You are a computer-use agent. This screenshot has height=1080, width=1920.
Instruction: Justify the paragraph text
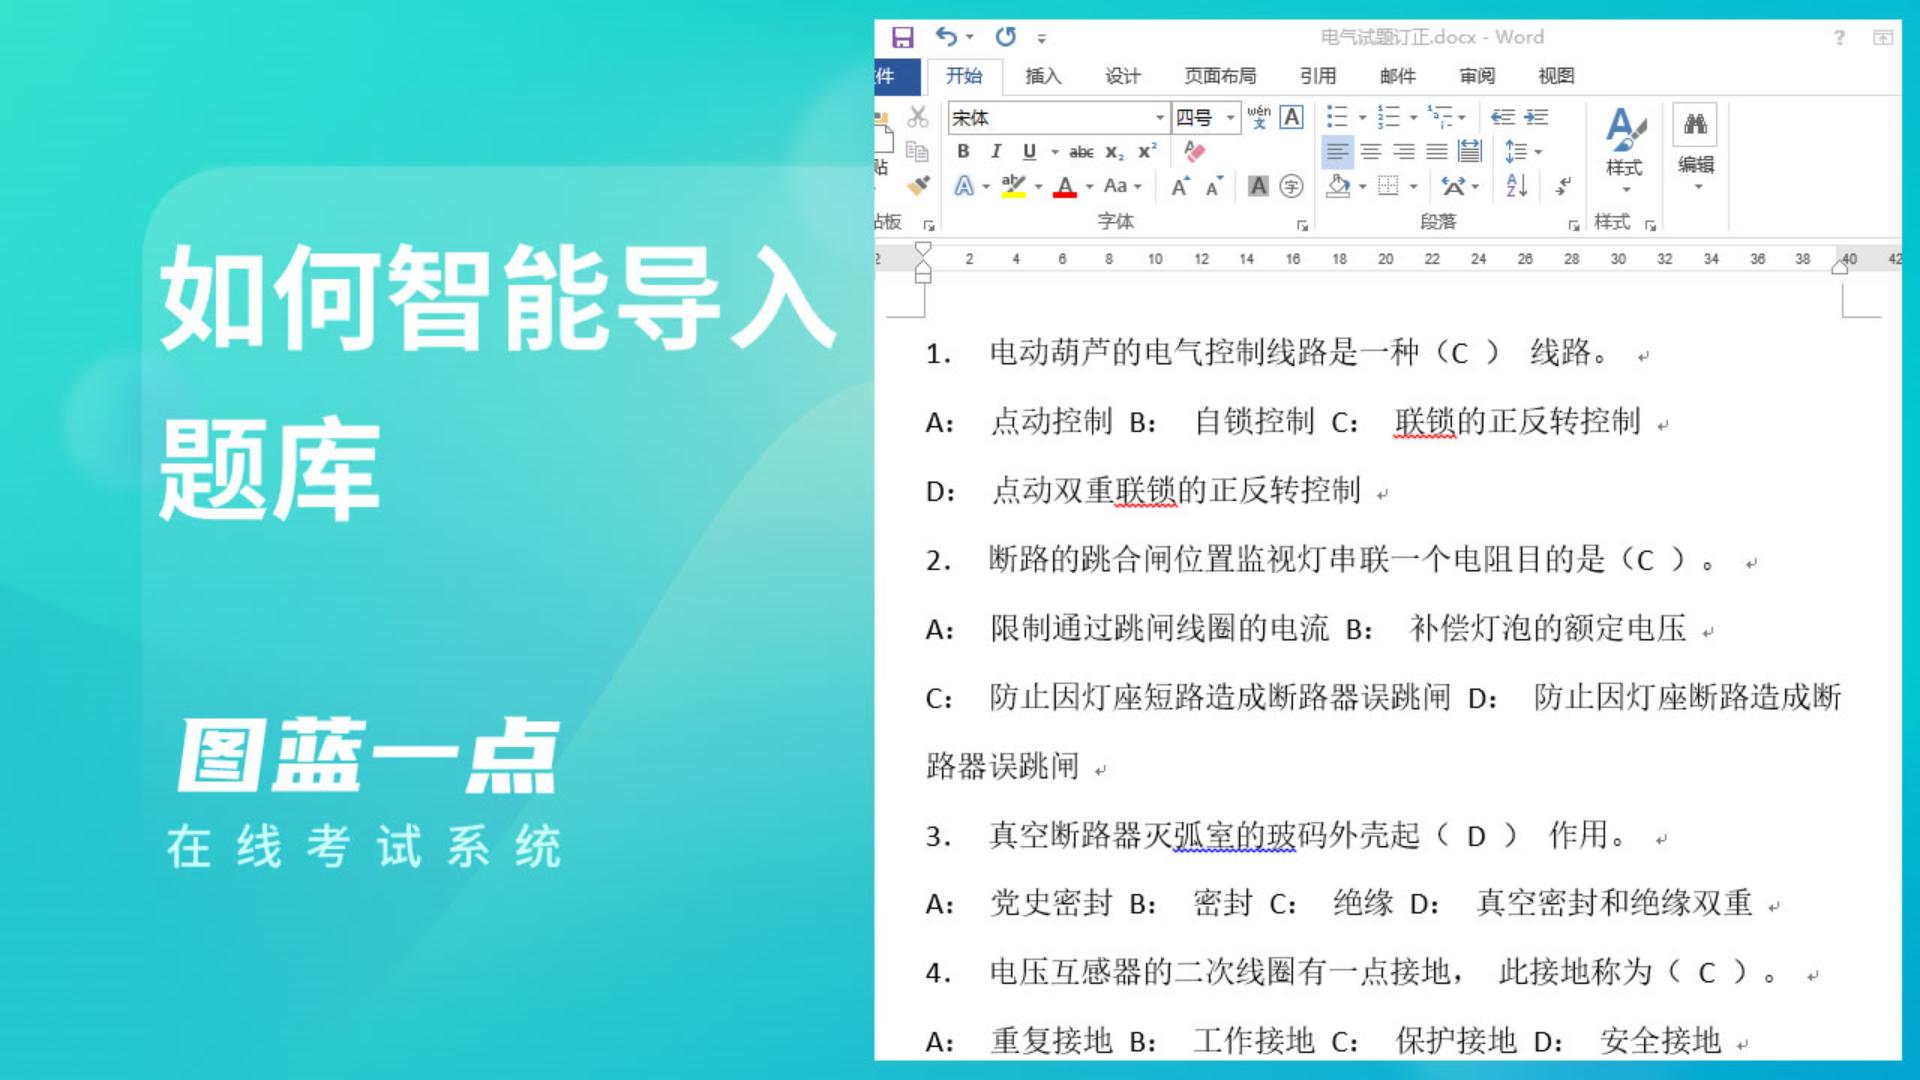point(1437,152)
